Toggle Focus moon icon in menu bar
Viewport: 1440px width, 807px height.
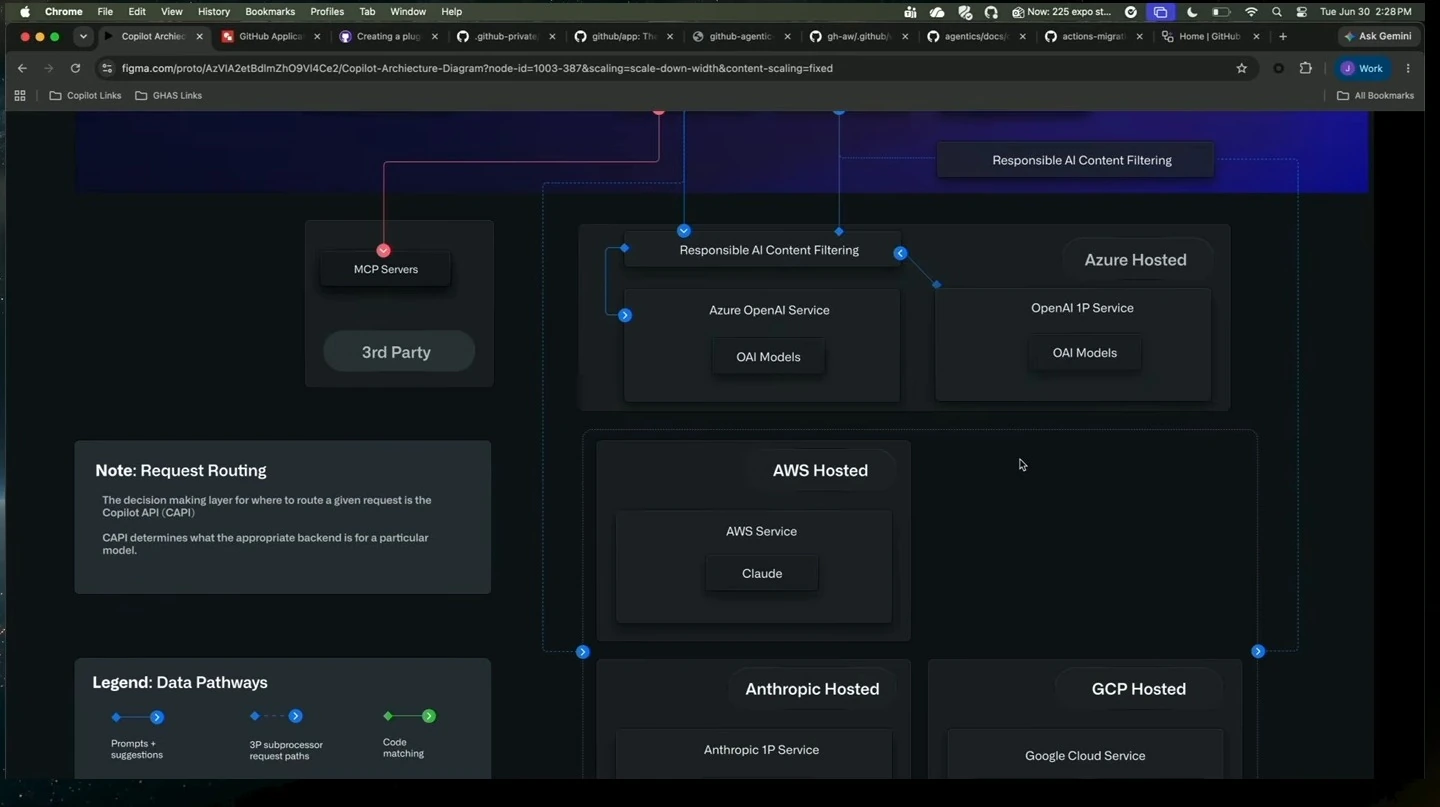[x=1192, y=12]
